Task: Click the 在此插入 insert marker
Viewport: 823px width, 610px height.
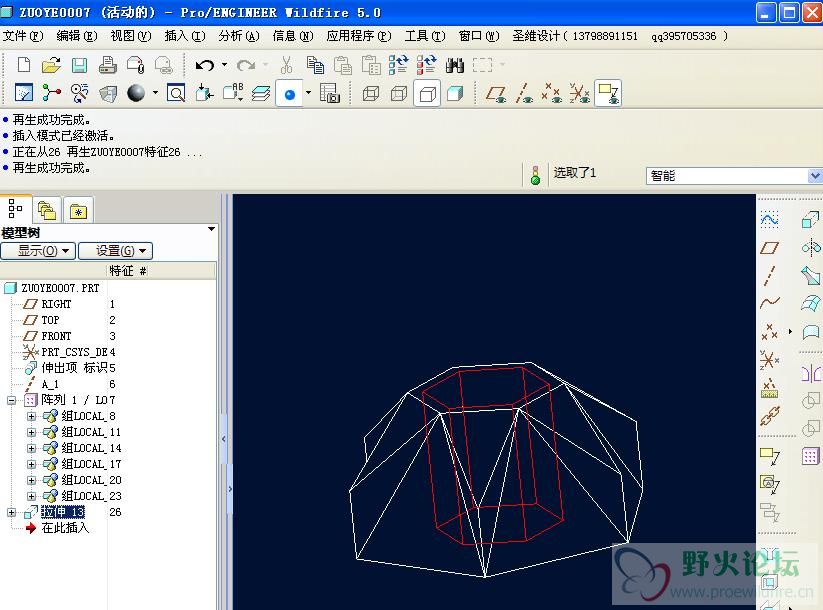Action: pos(65,528)
